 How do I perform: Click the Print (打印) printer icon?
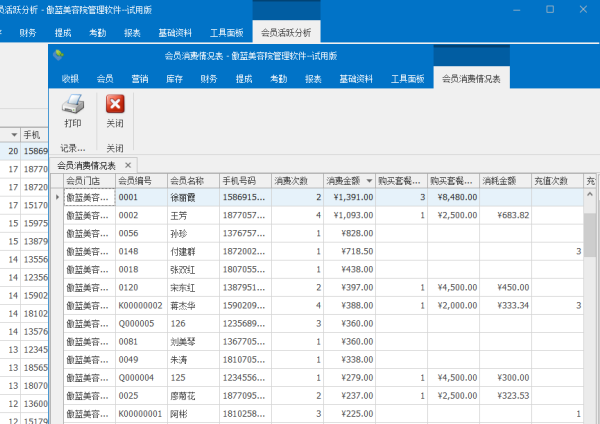point(72,104)
